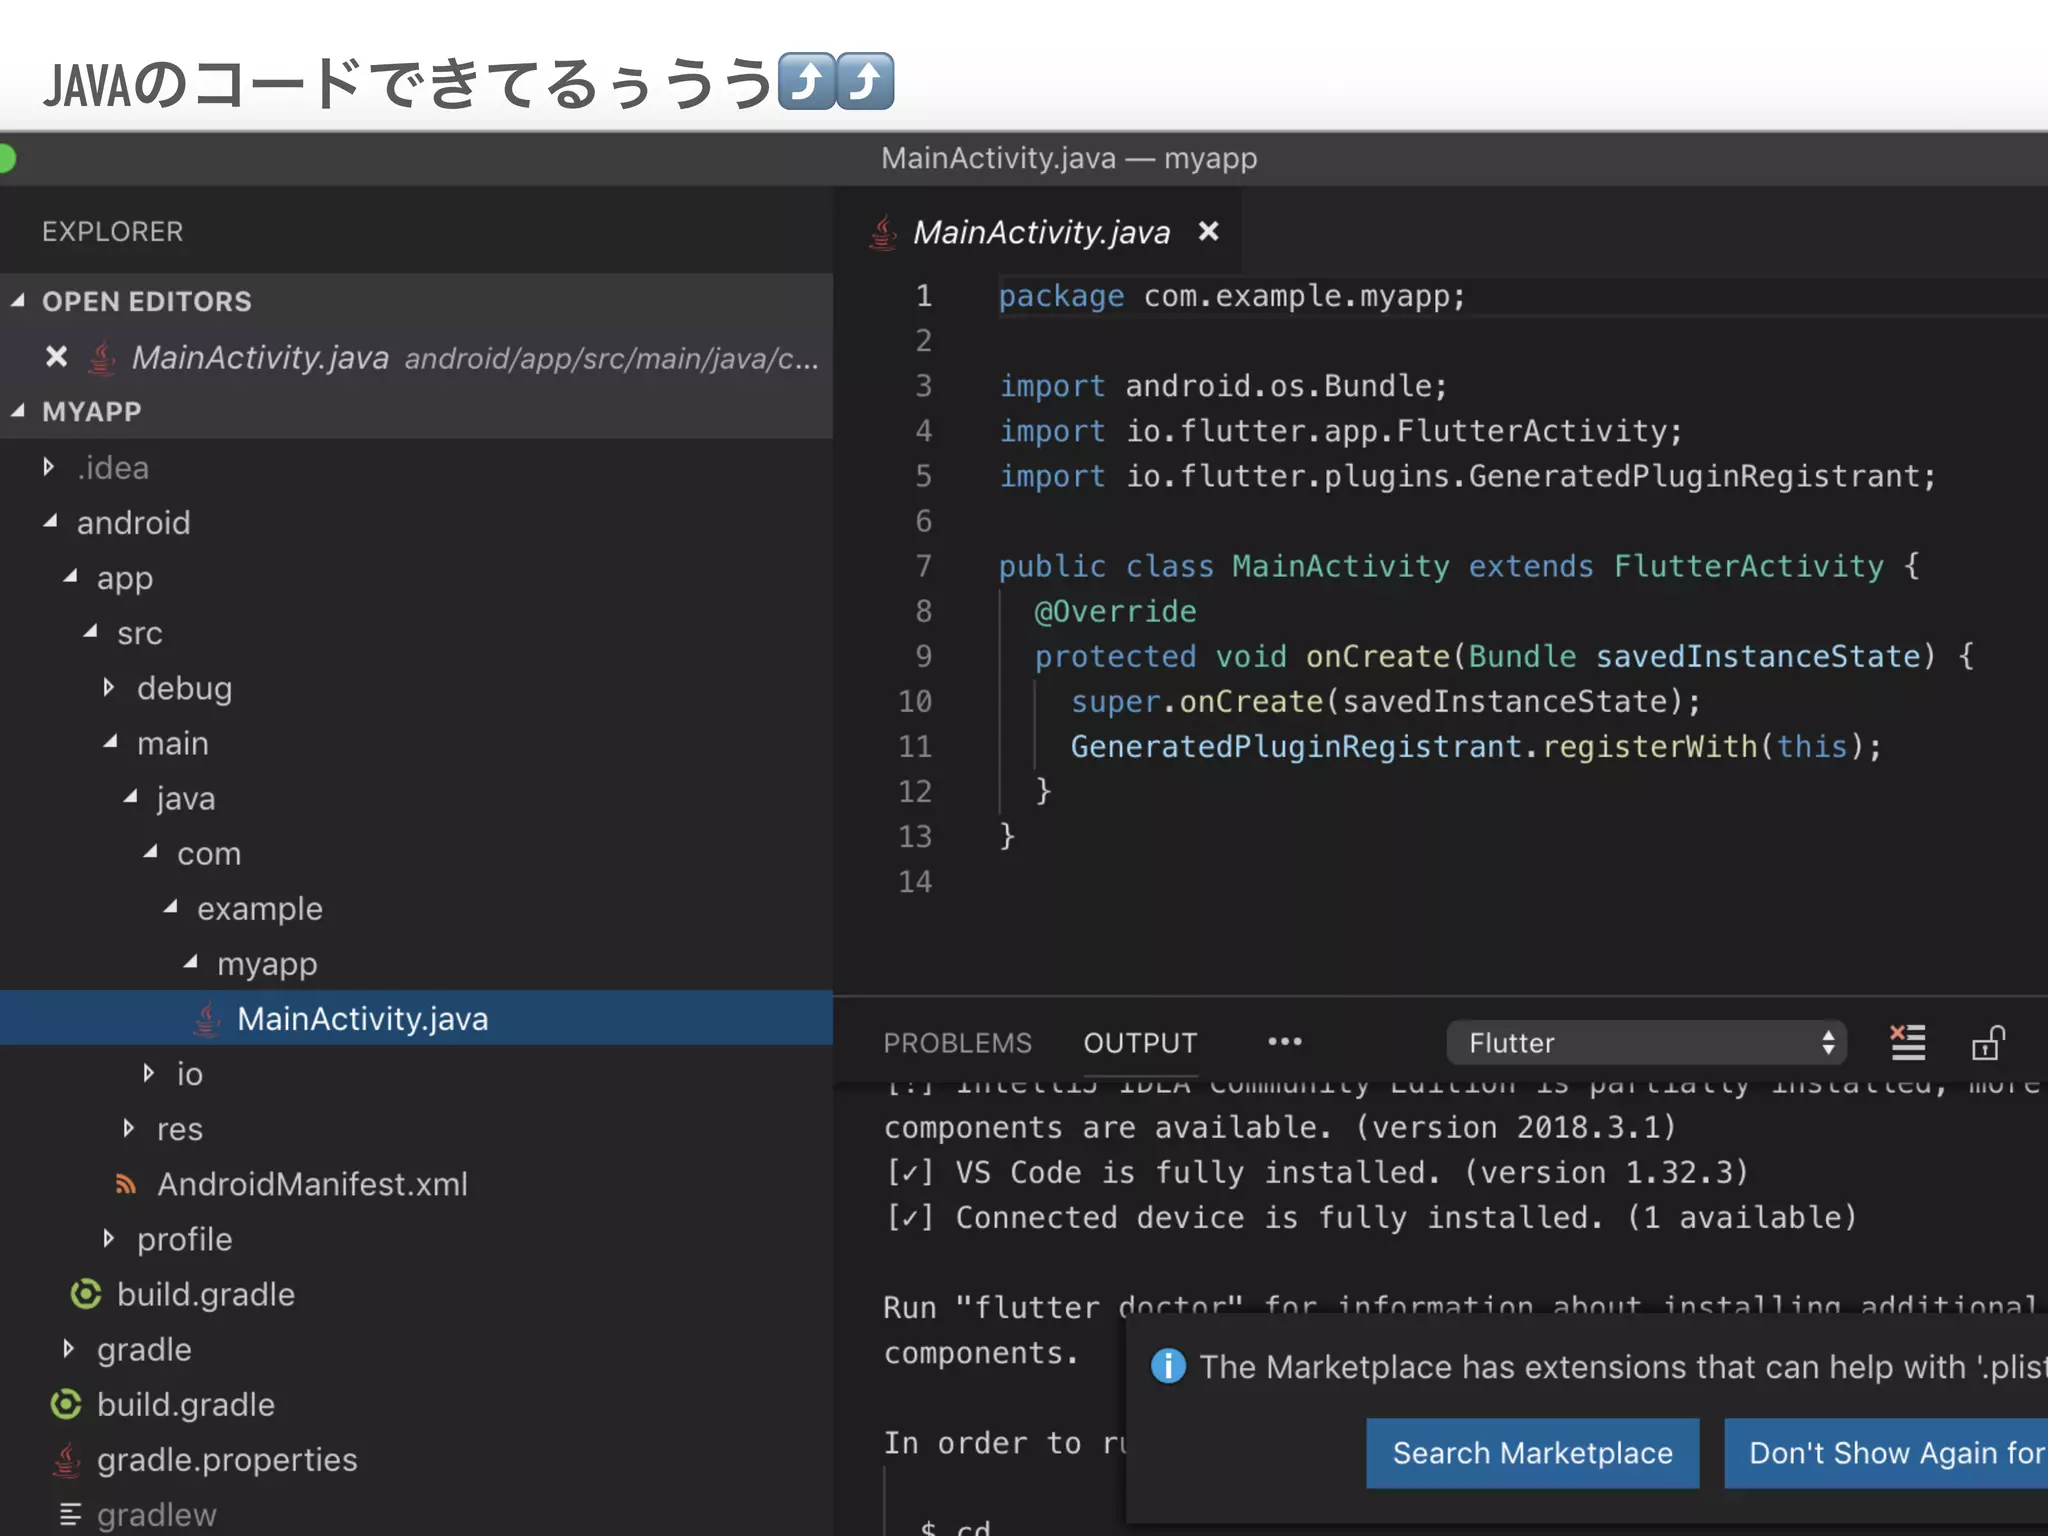The width and height of the screenshot is (2048, 1536).
Task: Click Java icon beside MainActivity.java tree item
Action: pyautogui.click(x=206, y=1019)
